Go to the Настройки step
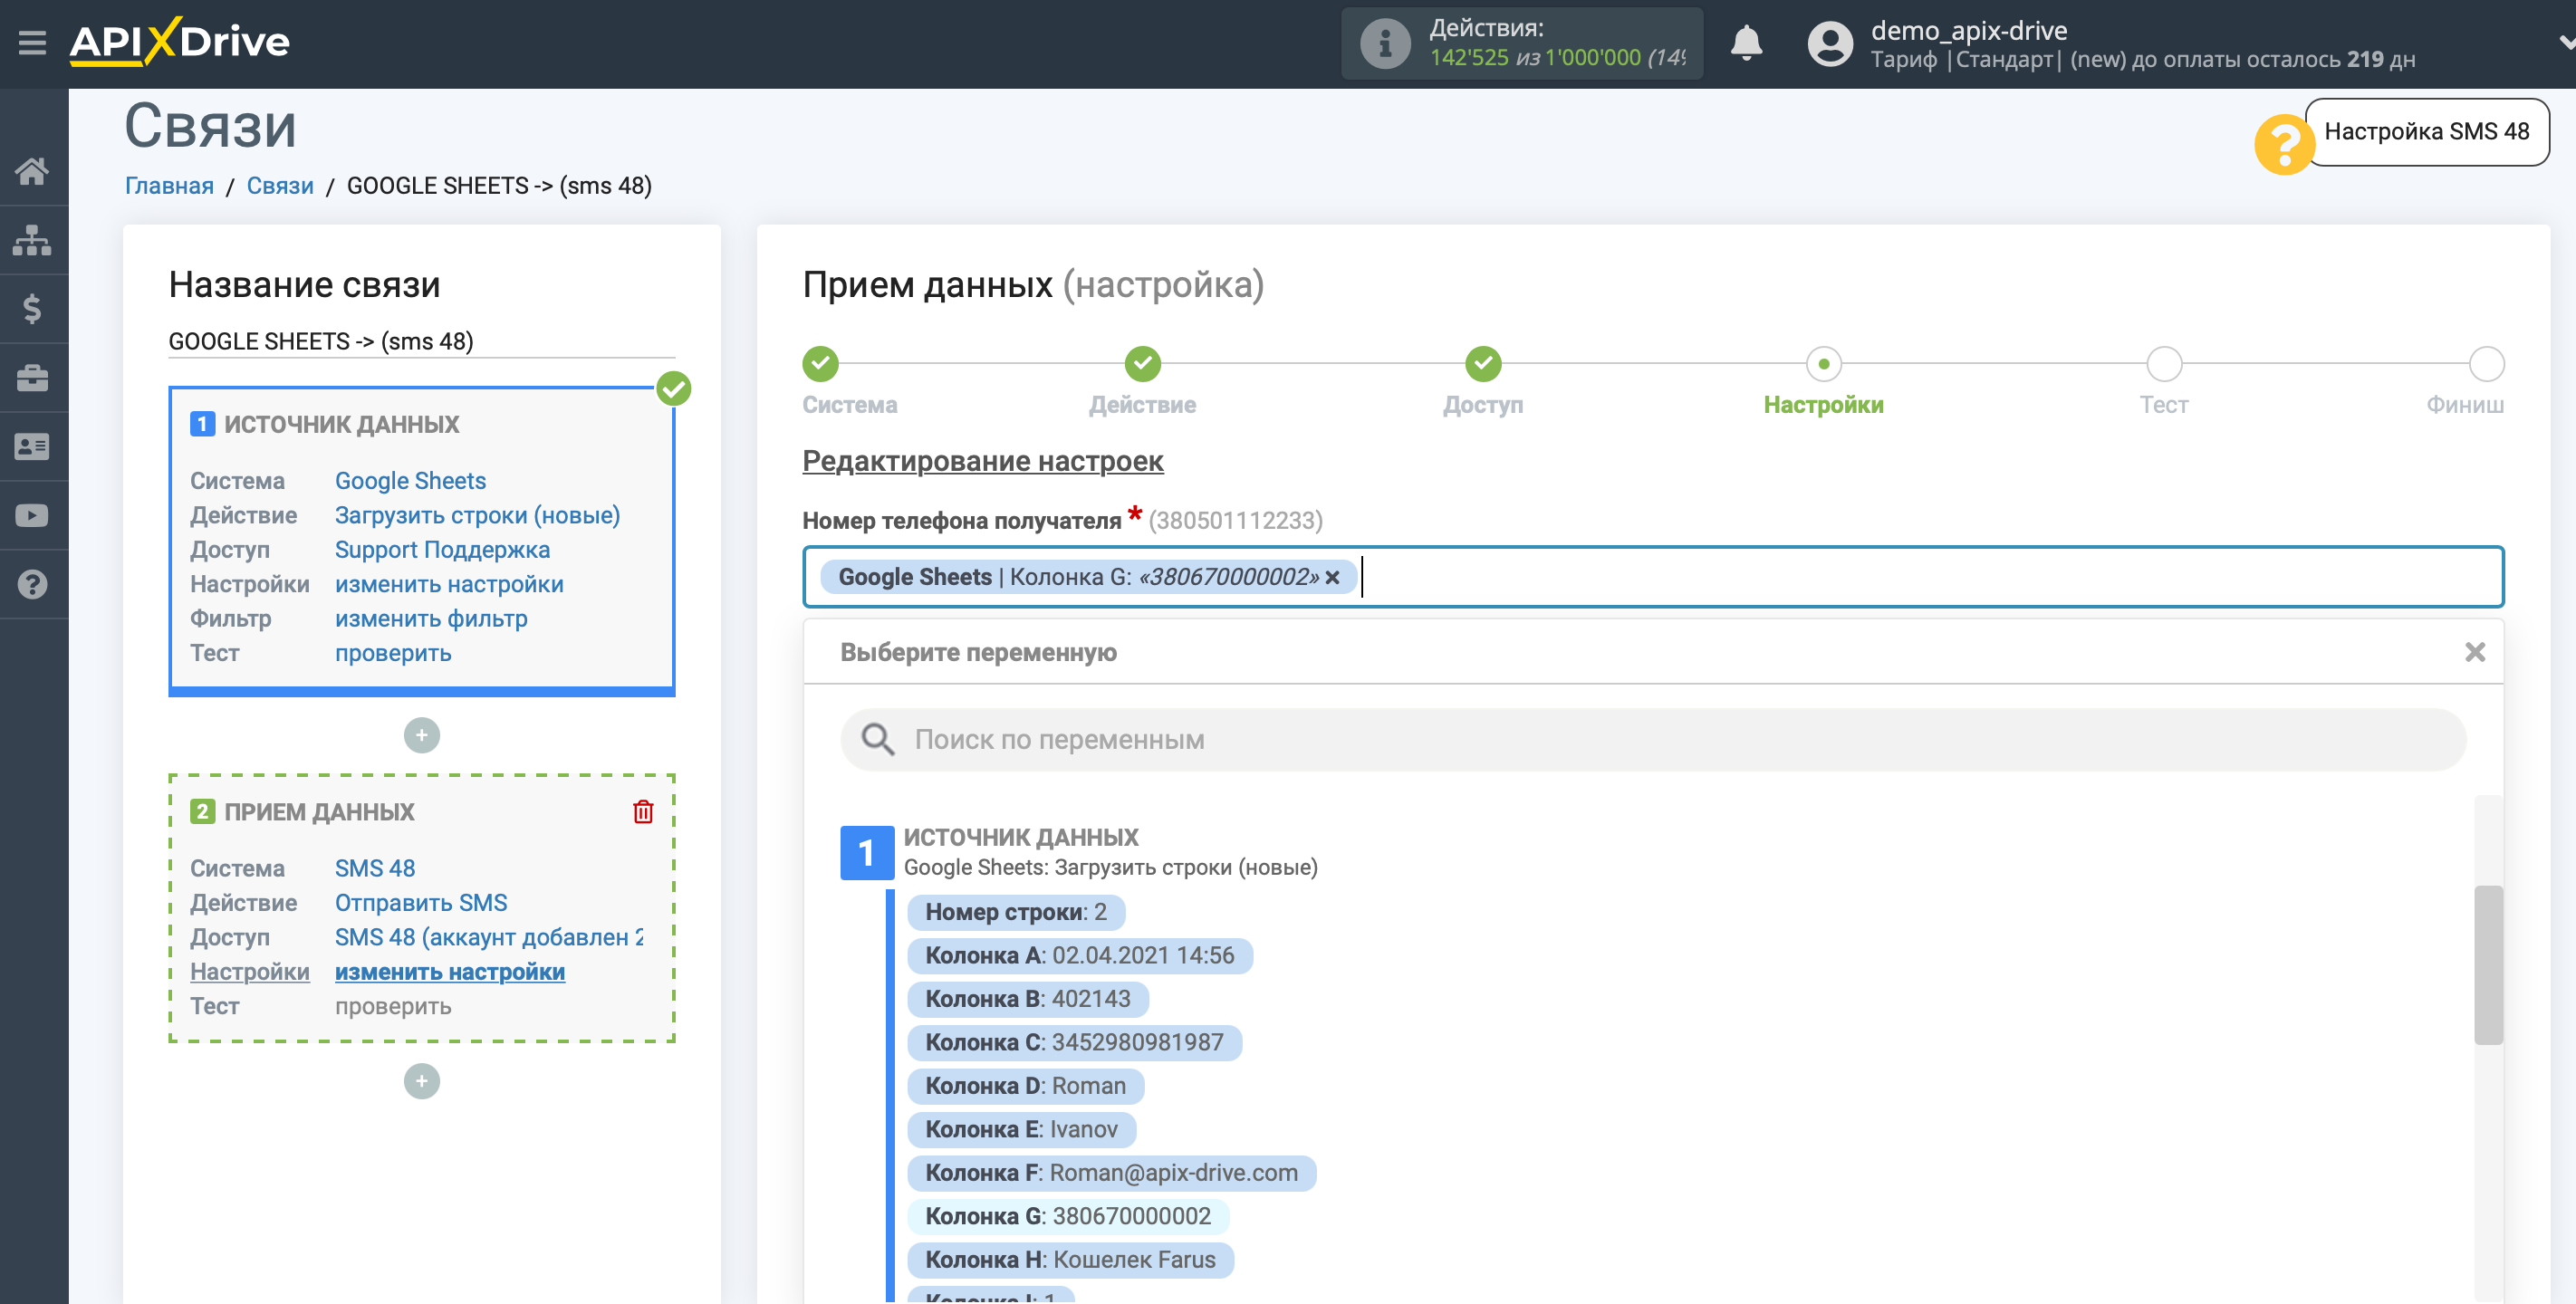Image resolution: width=2576 pixels, height=1304 pixels. pos(1823,364)
